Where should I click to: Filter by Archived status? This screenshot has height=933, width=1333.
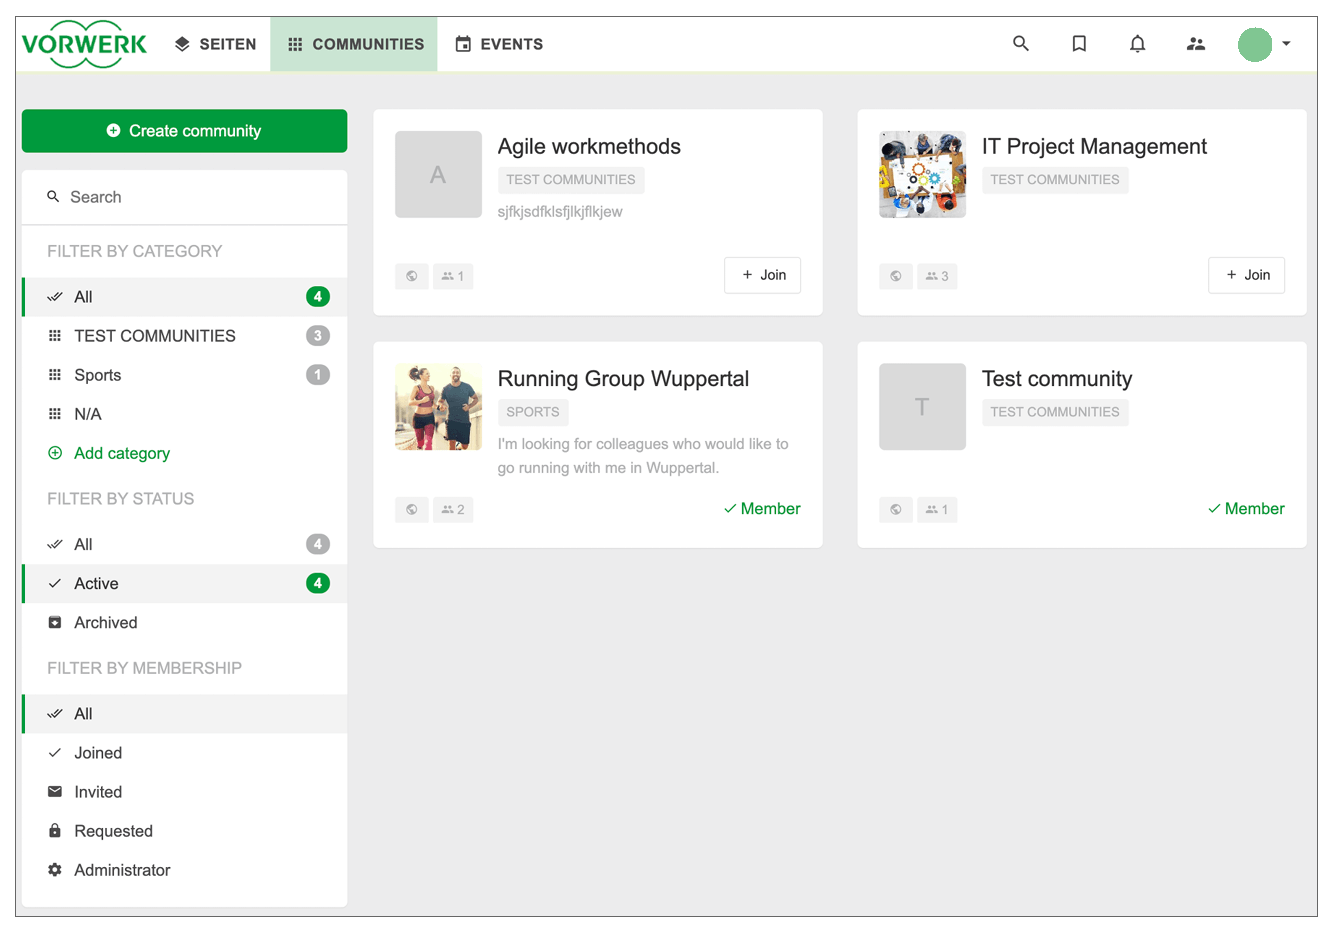point(105,622)
